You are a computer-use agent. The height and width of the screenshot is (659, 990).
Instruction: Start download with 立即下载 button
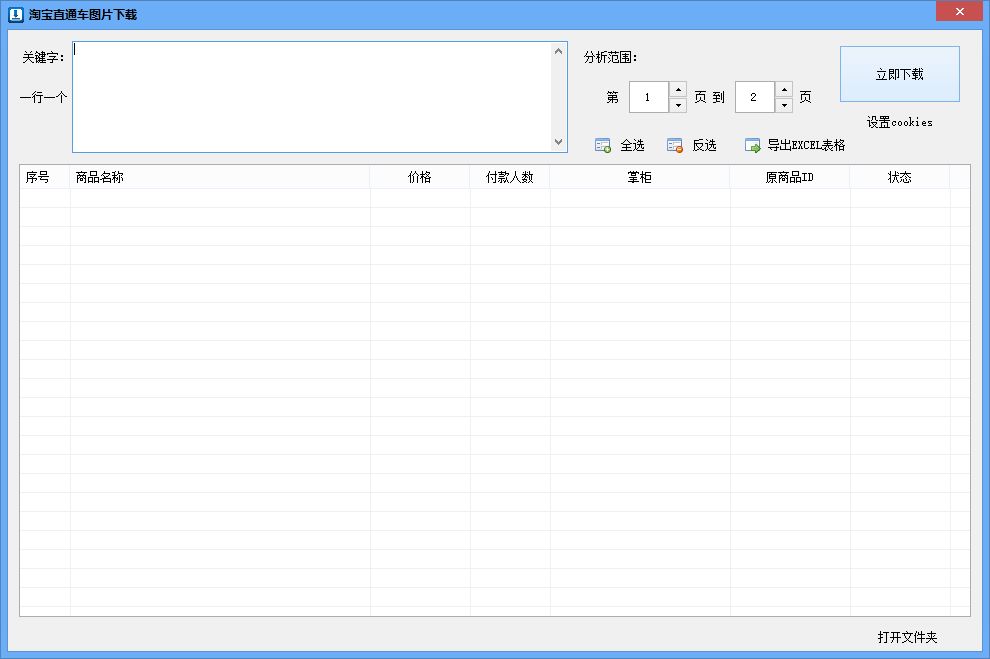899,74
